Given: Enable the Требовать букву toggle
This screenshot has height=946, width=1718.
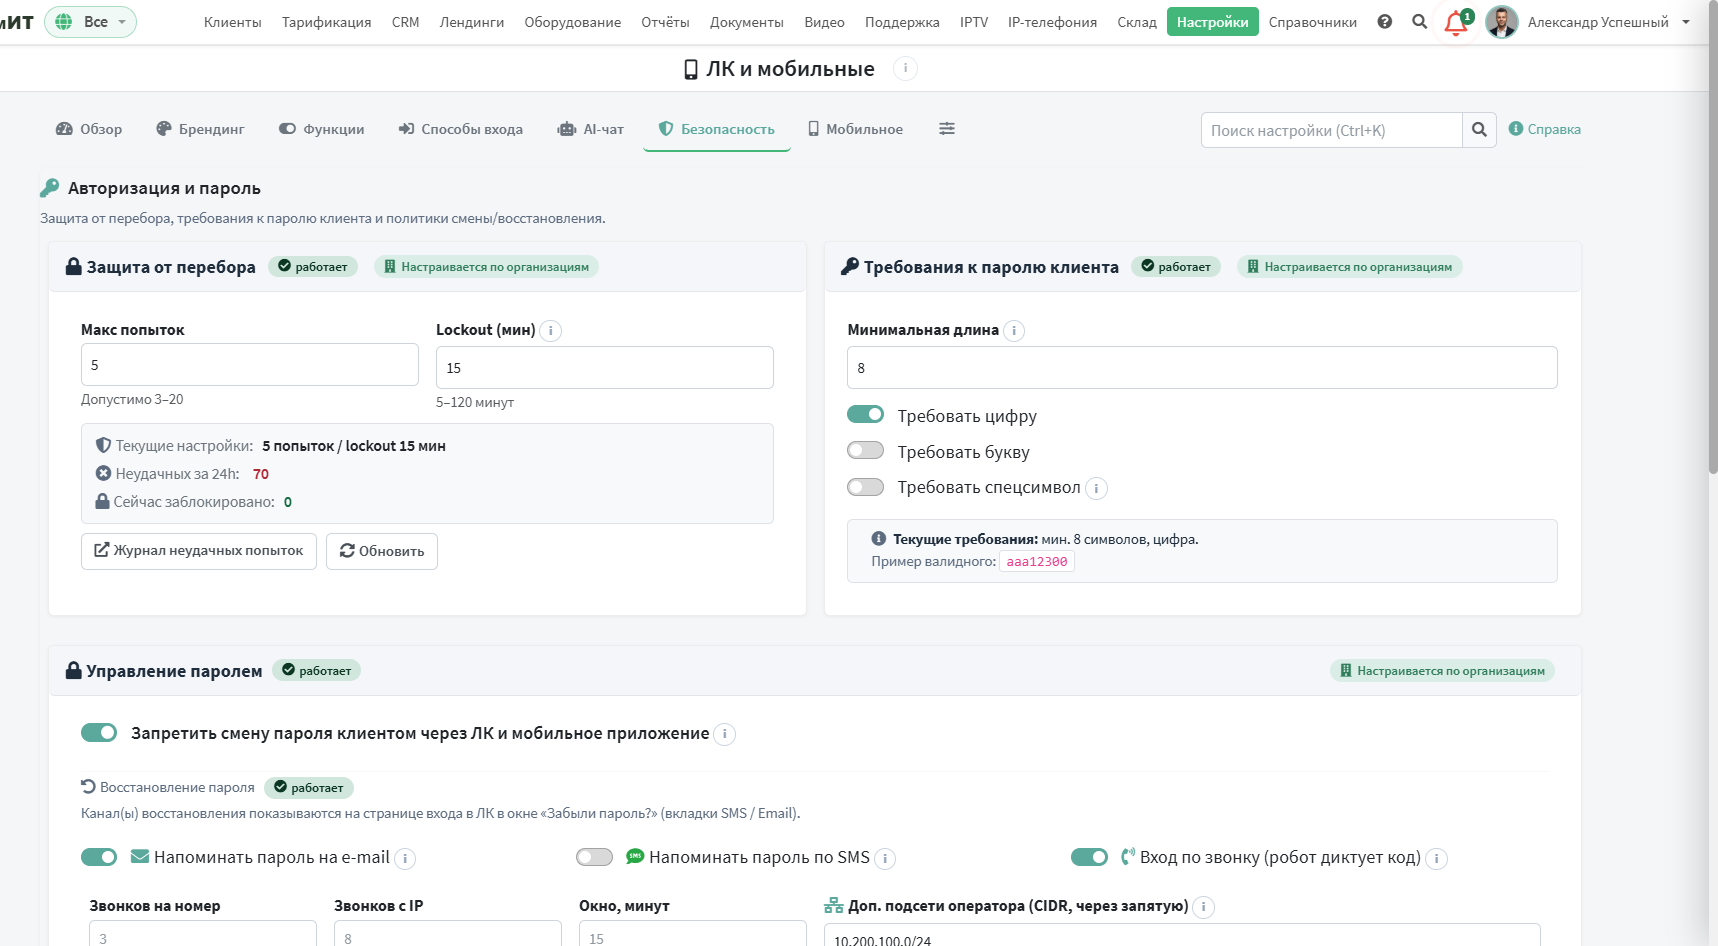Looking at the screenshot, I should click(x=866, y=451).
